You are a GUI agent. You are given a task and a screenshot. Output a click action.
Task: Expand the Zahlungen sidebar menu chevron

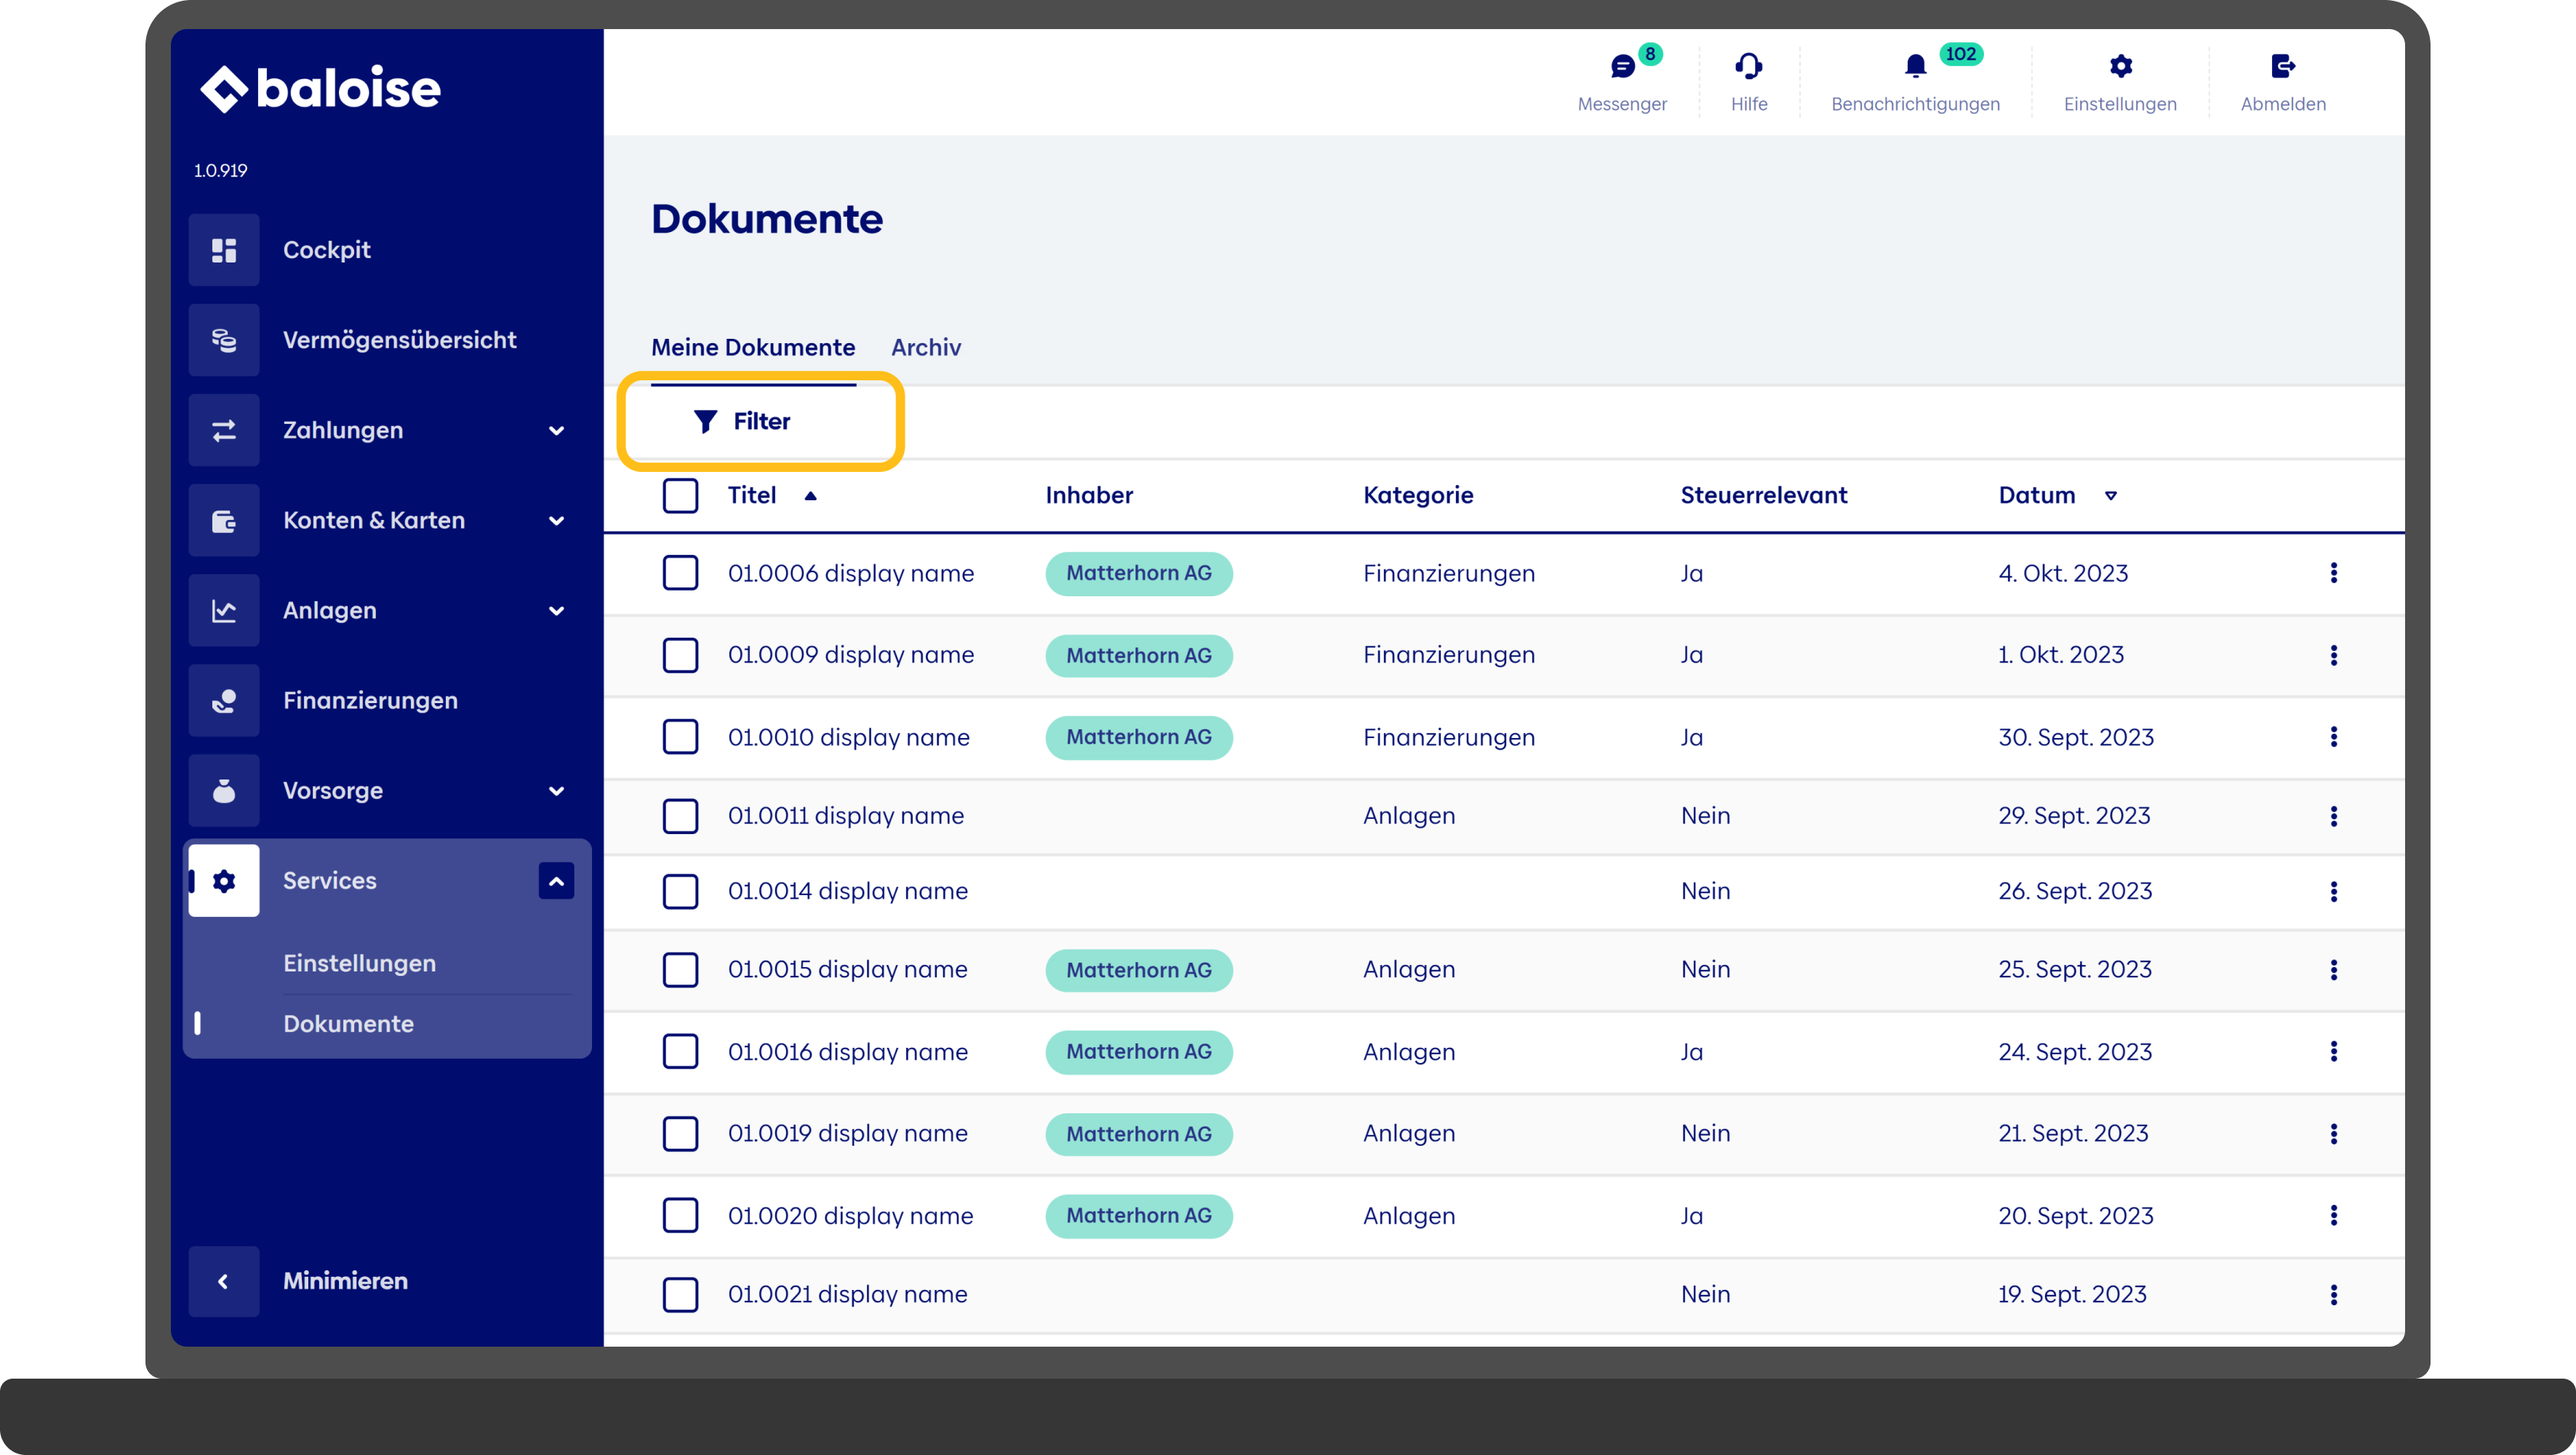click(556, 431)
